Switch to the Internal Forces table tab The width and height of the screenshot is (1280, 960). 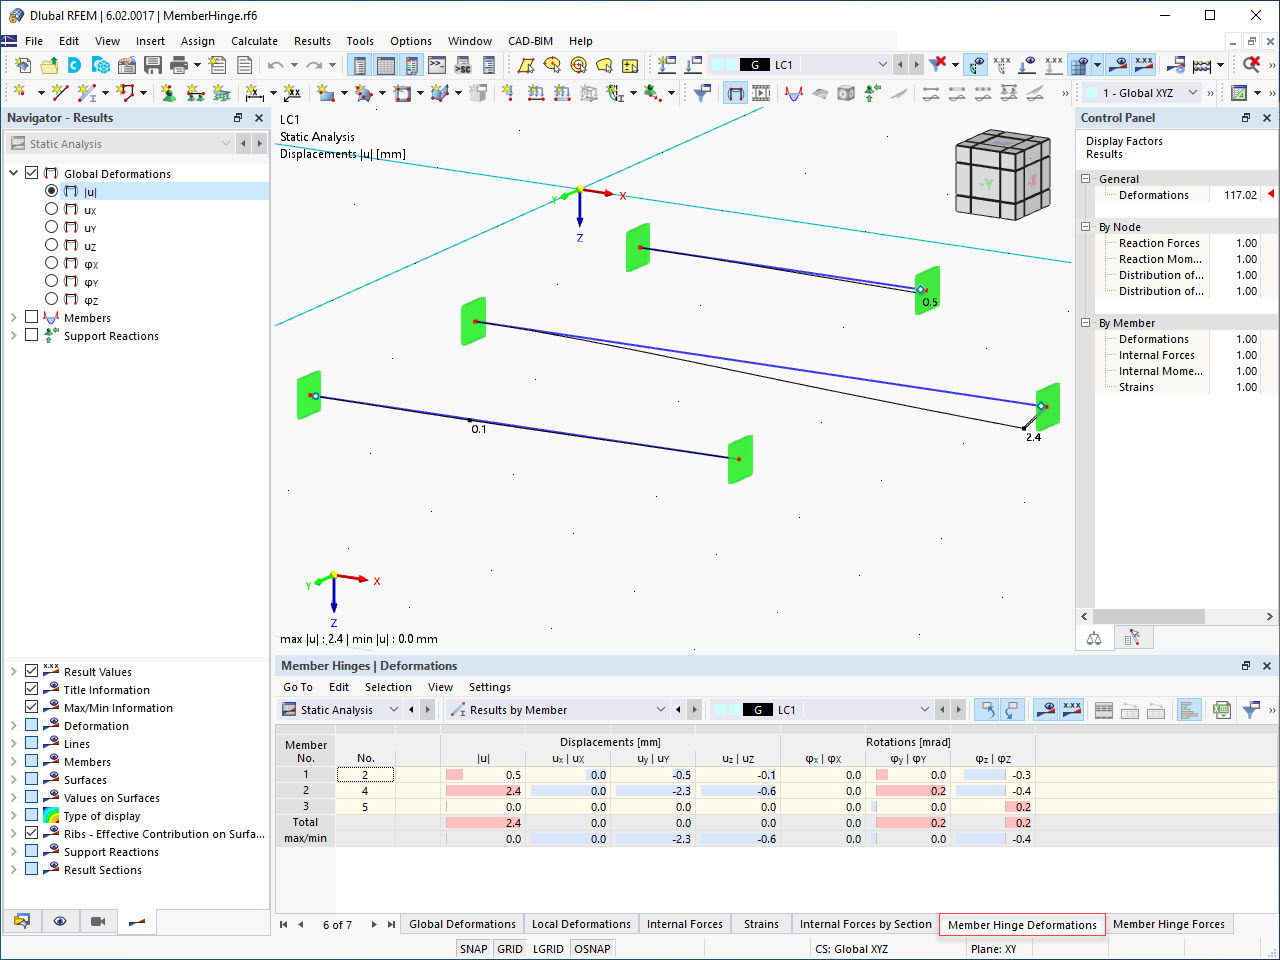click(x=684, y=923)
